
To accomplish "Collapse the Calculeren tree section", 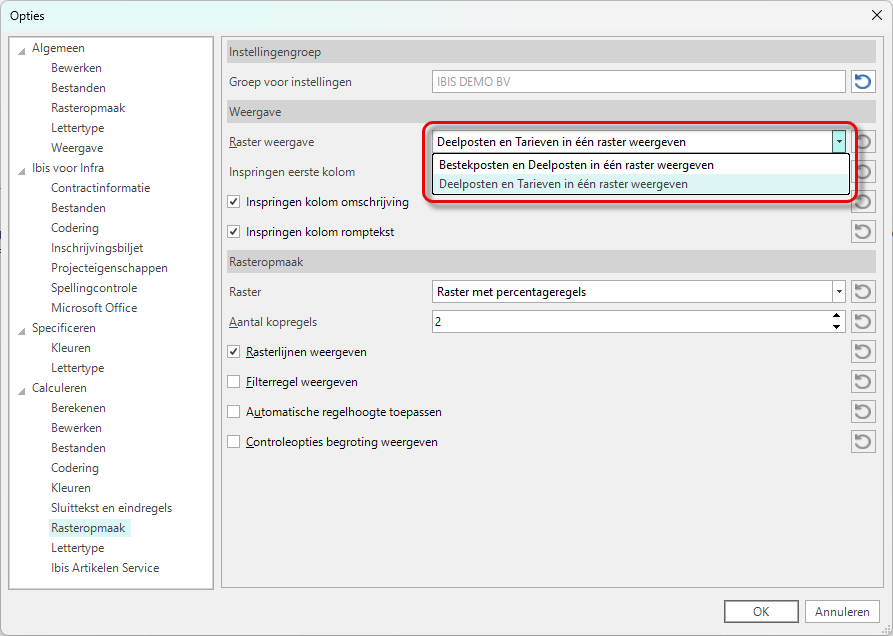I will point(22,389).
